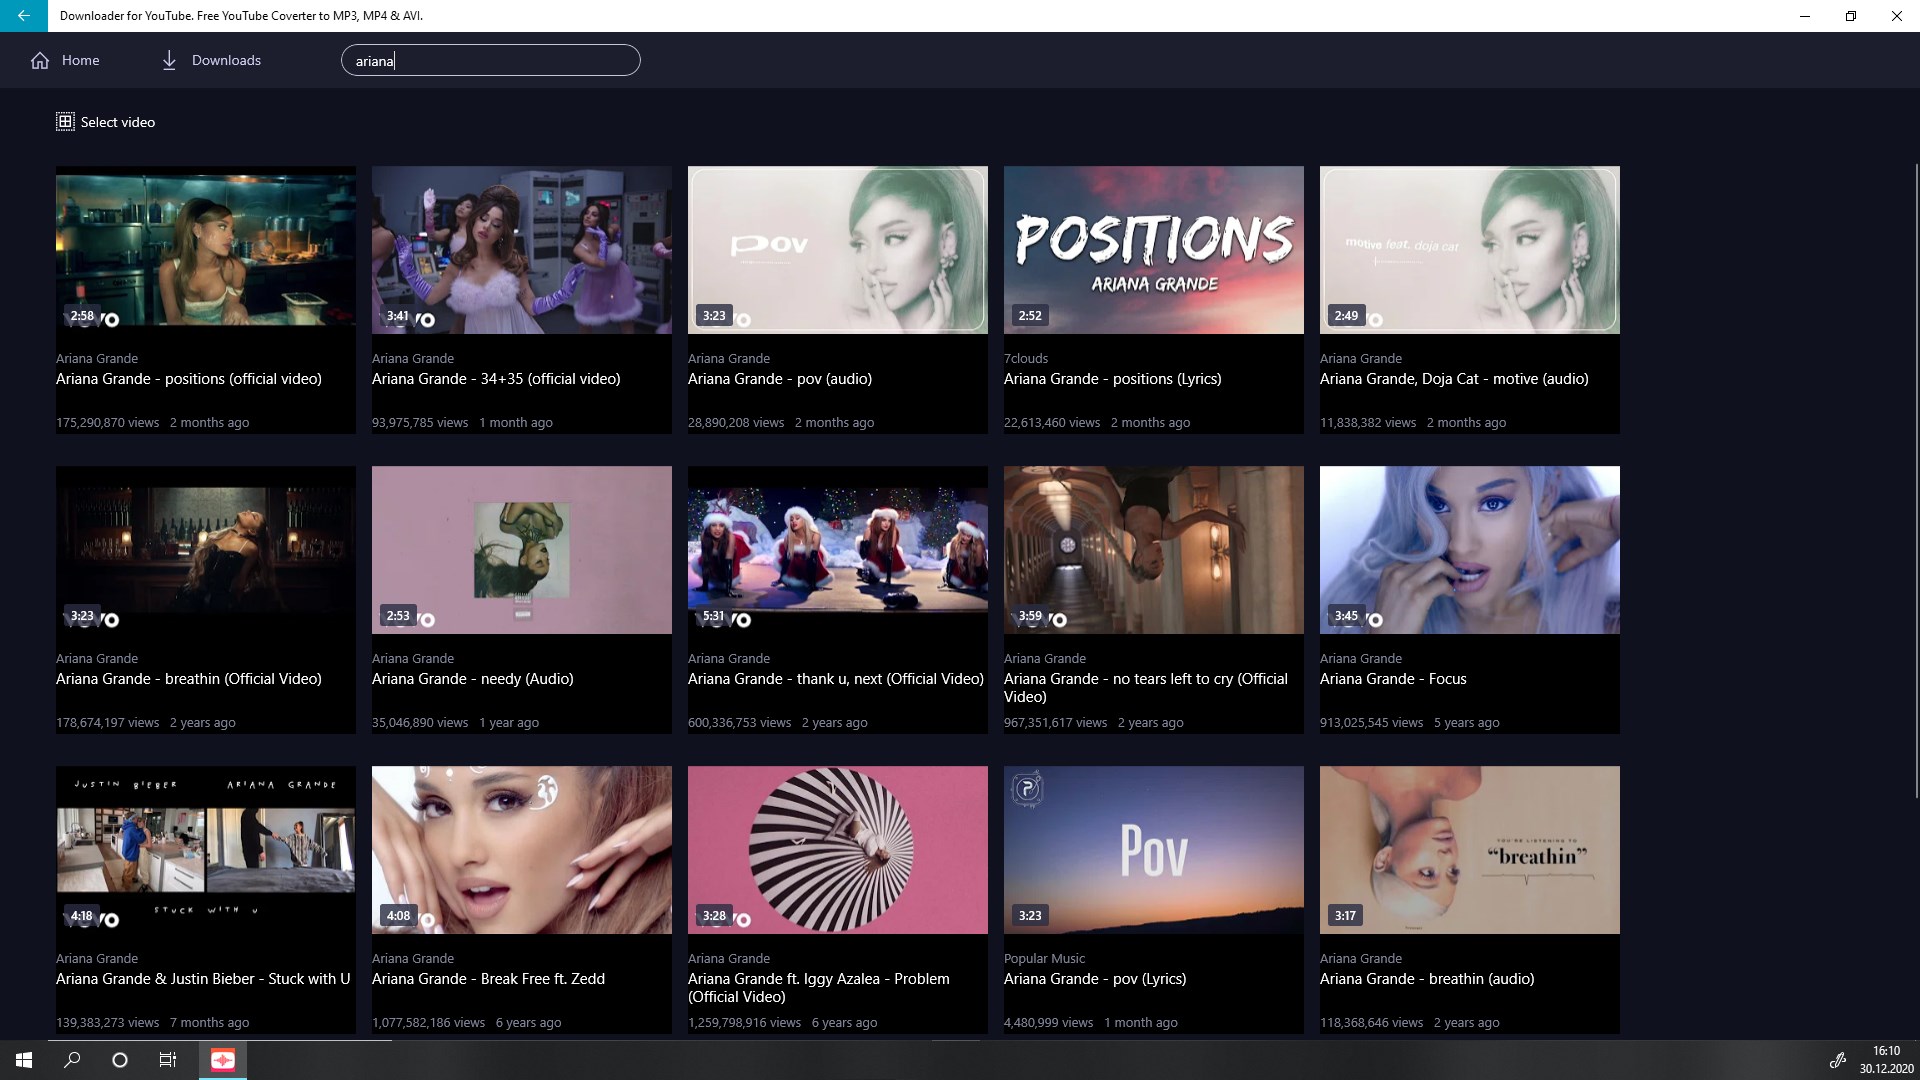Select the positions (official video) thumbnail
Image resolution: width=1920 pixels, height=1080 pixels.
206,250
